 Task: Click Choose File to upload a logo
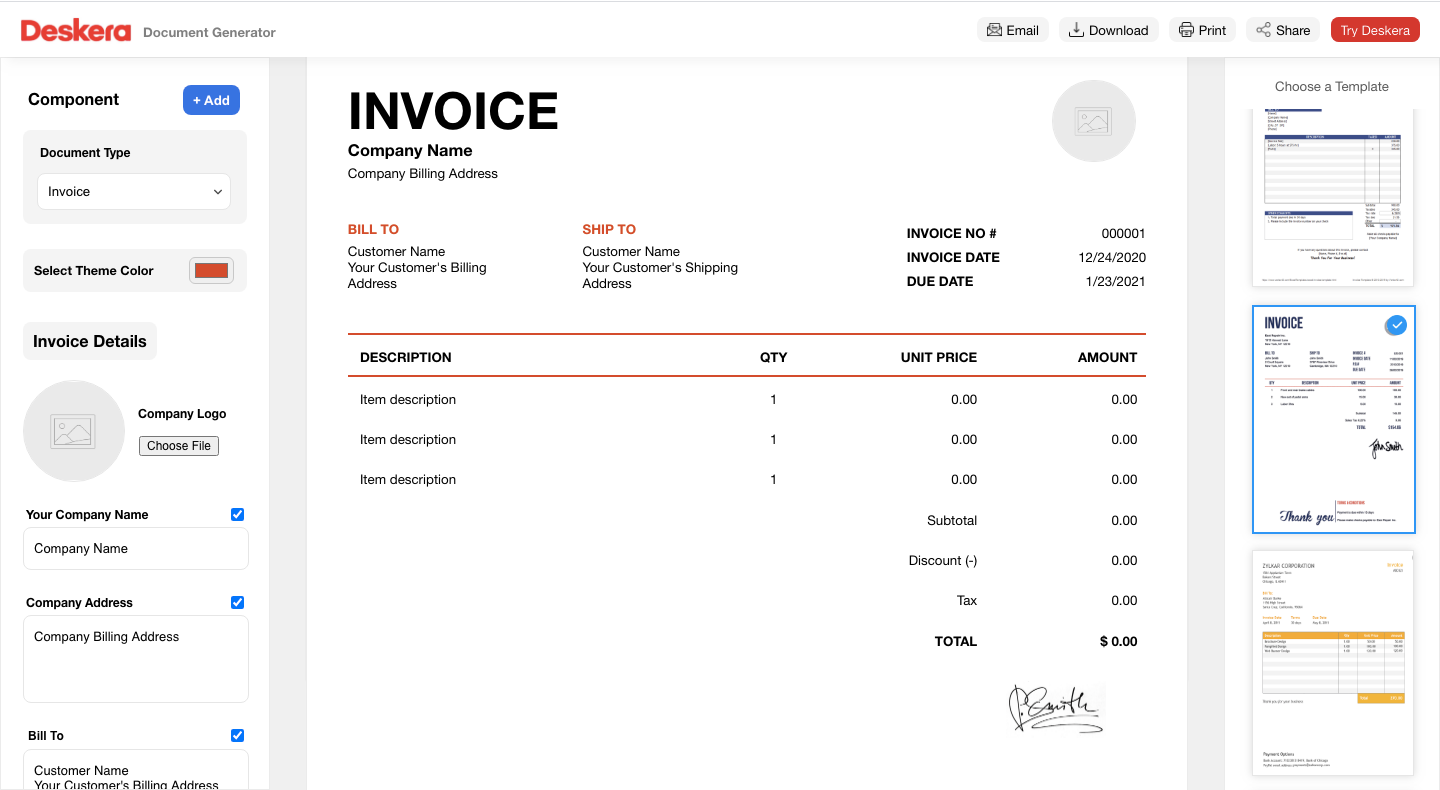(x=178, y=445)
